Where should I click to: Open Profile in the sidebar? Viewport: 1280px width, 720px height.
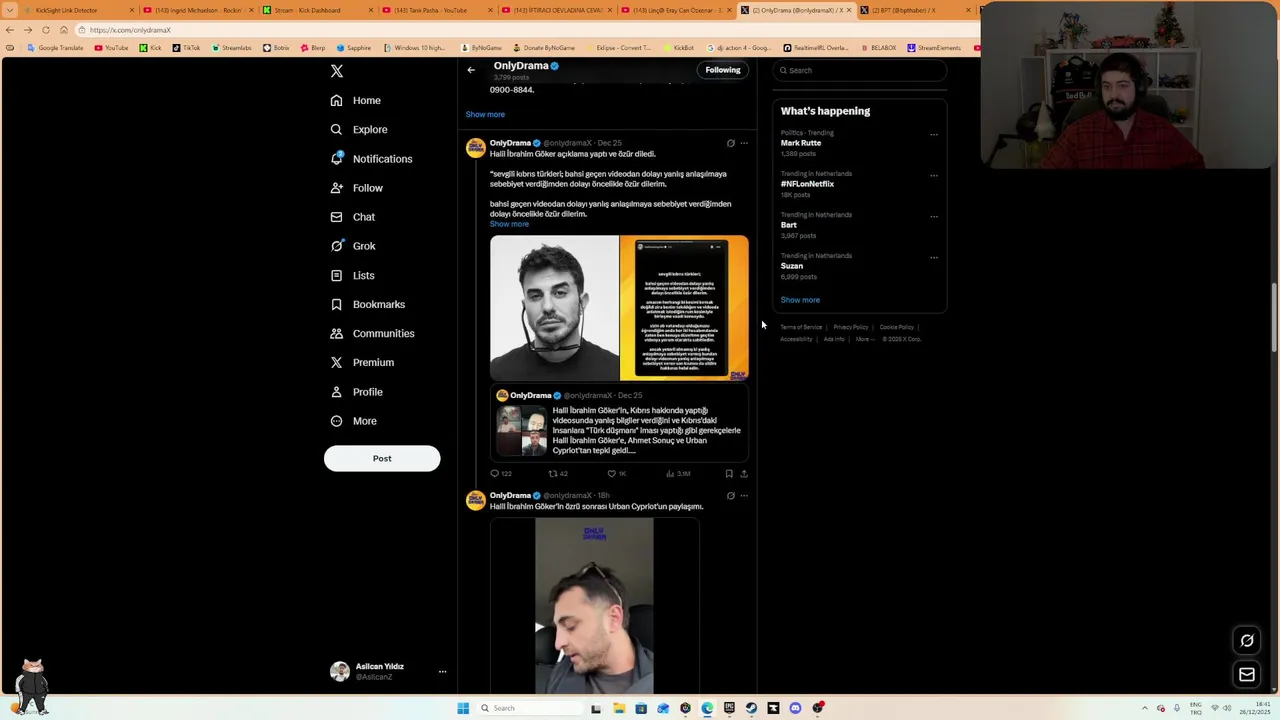coord(356,392)
